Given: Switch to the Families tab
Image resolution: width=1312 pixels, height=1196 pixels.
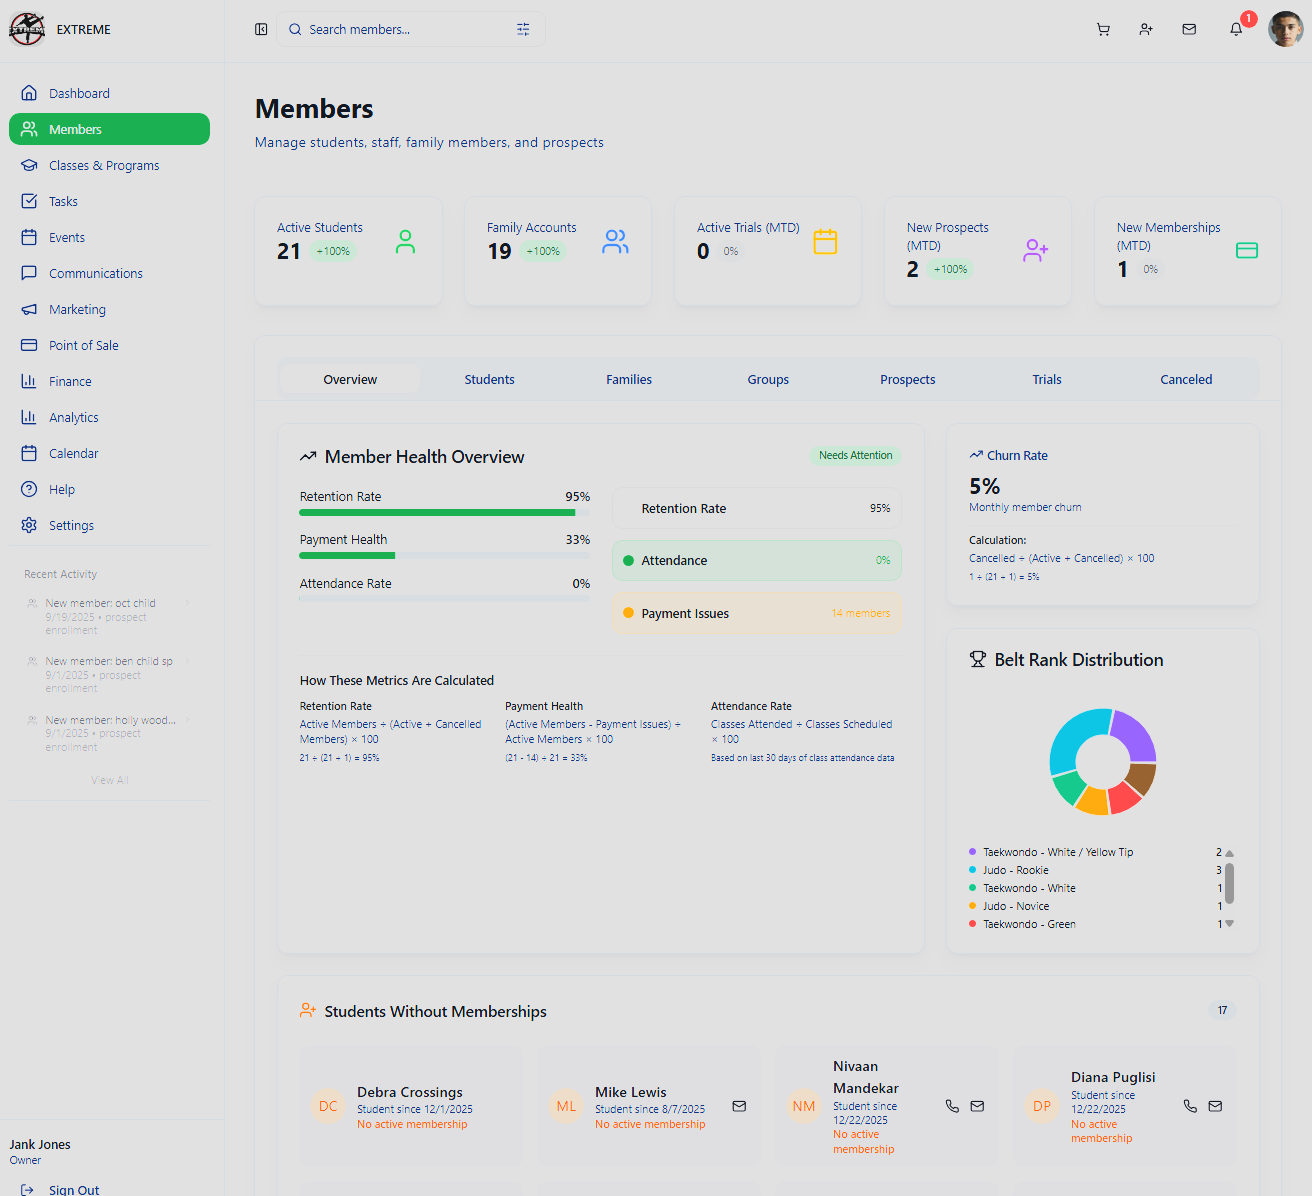Looking at the screenshot, I should pos(629,379).
